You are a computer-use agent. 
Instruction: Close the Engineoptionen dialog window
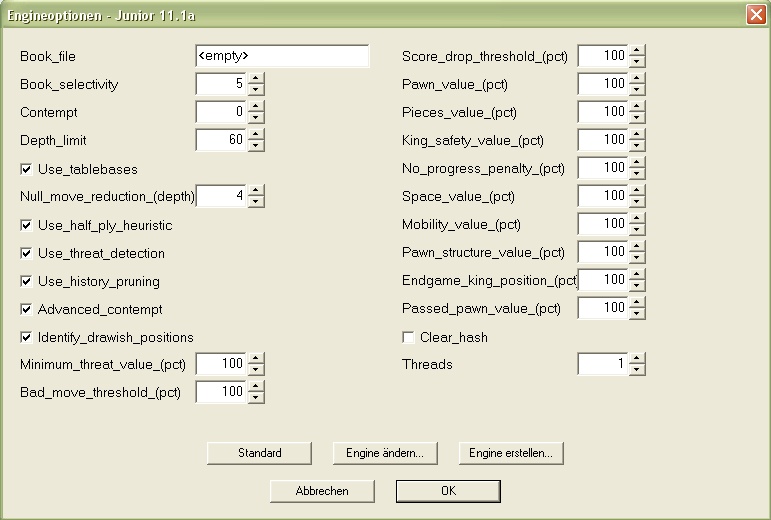click(x=756, y=15)
